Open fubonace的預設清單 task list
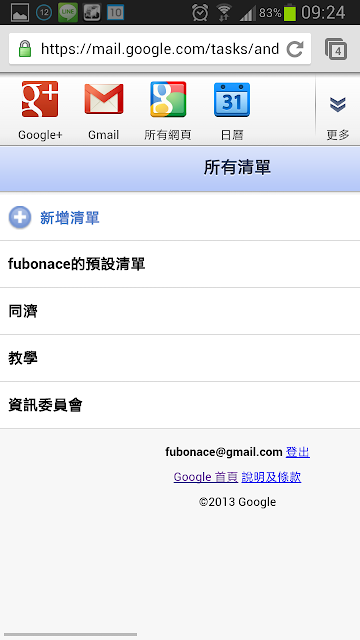Viewport: 360px width, 640px height. click(x=180, y=264)
